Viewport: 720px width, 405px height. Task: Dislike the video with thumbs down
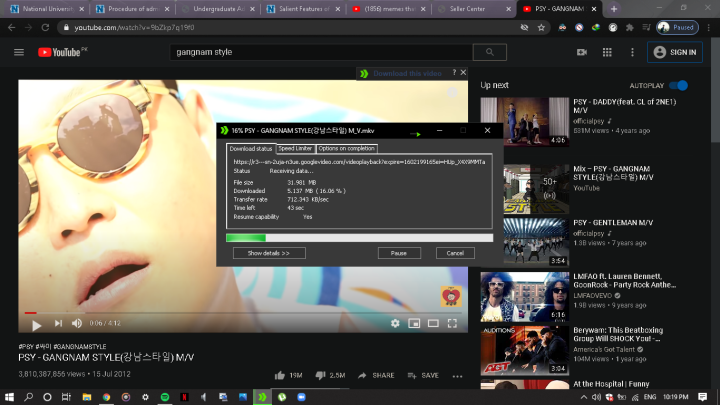[321, 375]
